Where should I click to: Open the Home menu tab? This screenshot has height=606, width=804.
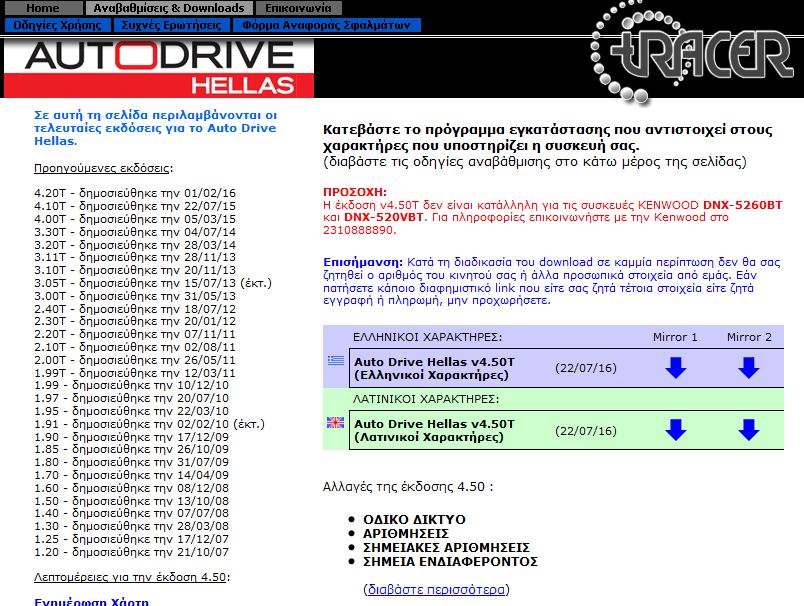[x=43, y=8]
